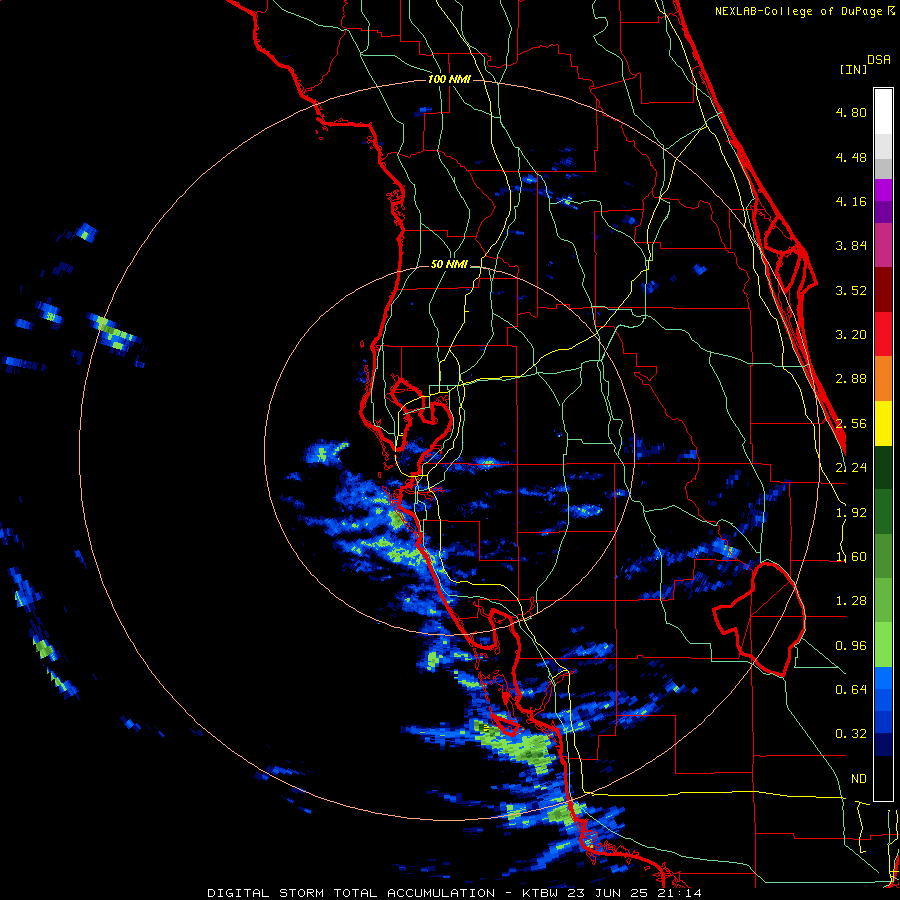This screenshot has width=900, height=900.
Task: Pick the bright red swatch in the scale
Action: (883, 335)
